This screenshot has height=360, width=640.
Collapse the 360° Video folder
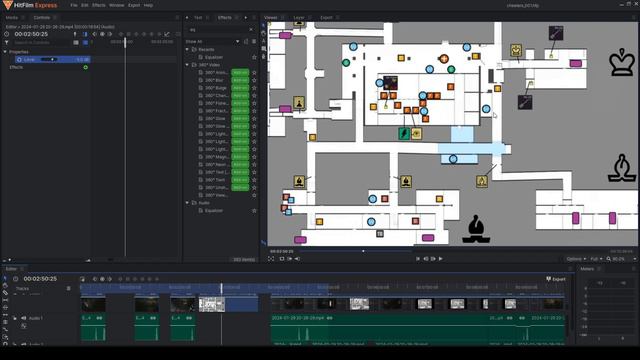click(187, 65)
